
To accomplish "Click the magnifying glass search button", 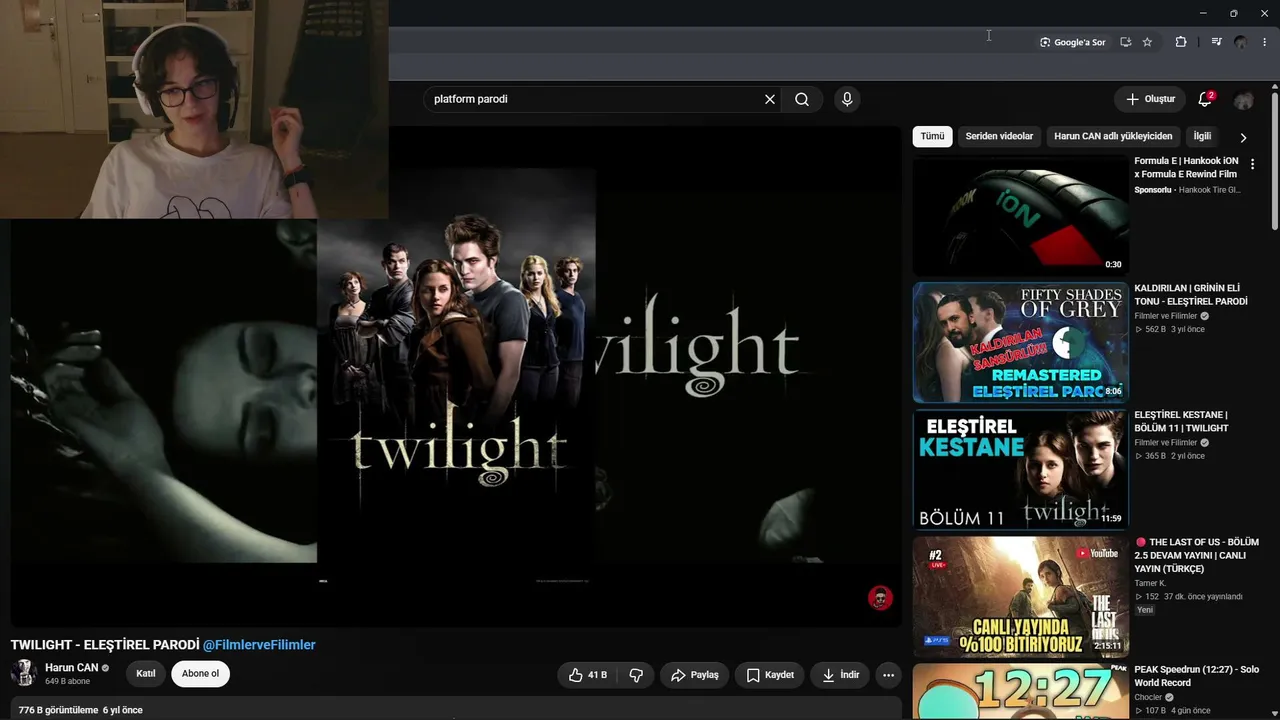I will pos(802,99).
